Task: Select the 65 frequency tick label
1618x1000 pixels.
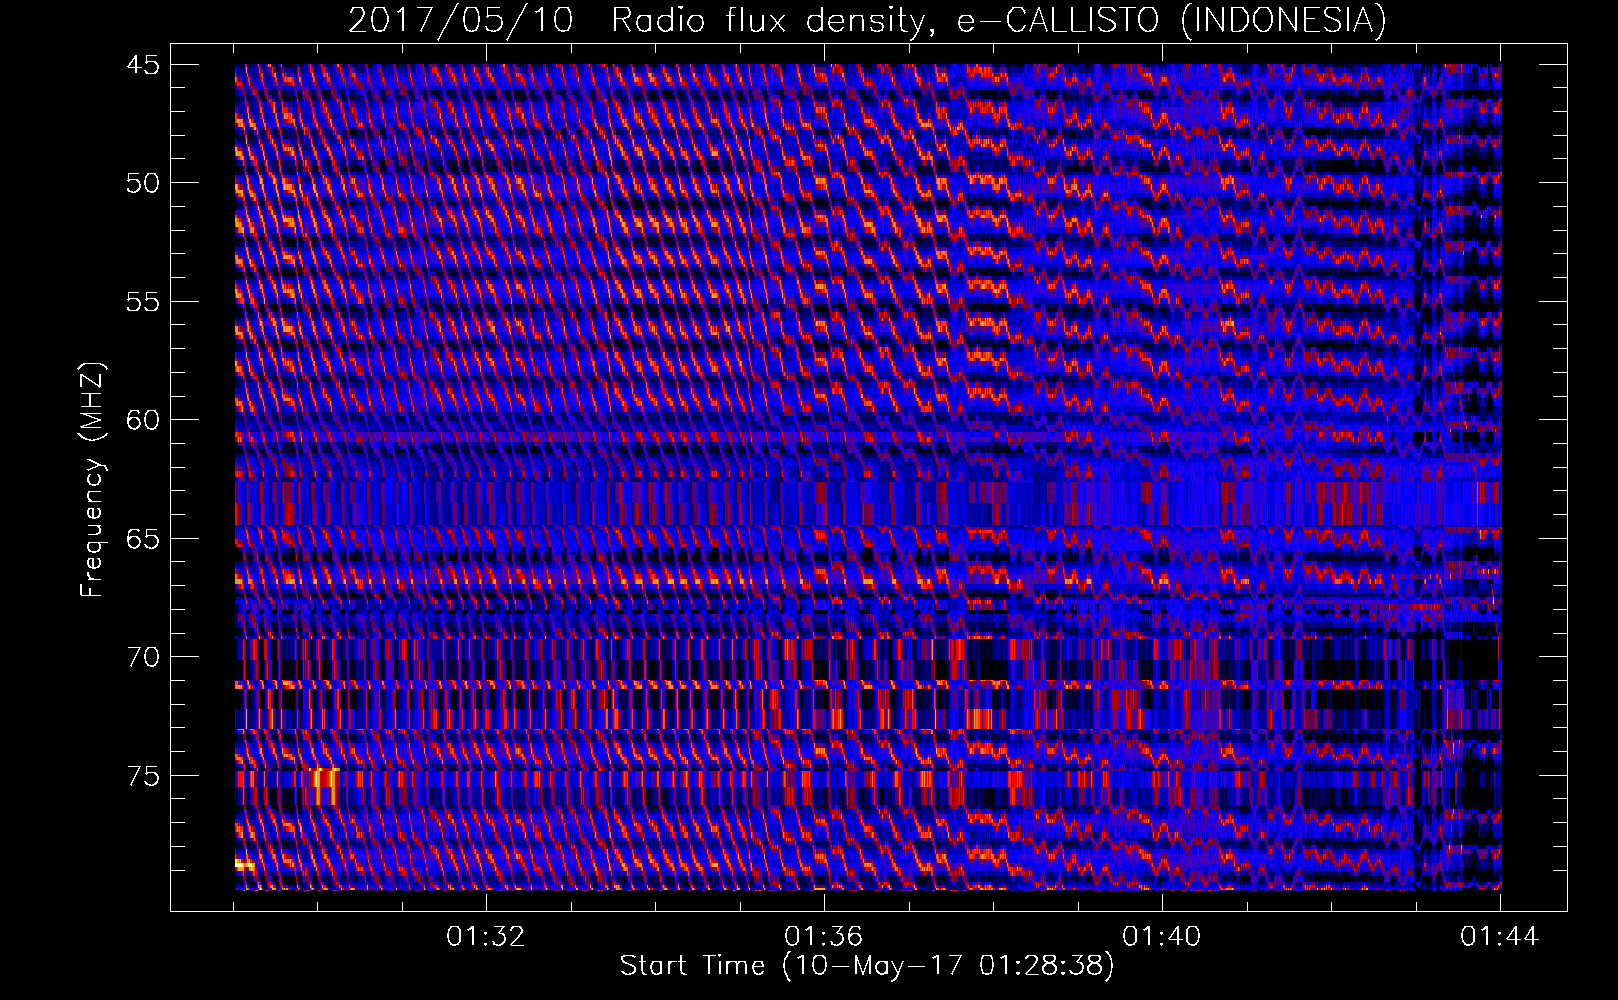Action: [143, 539]
